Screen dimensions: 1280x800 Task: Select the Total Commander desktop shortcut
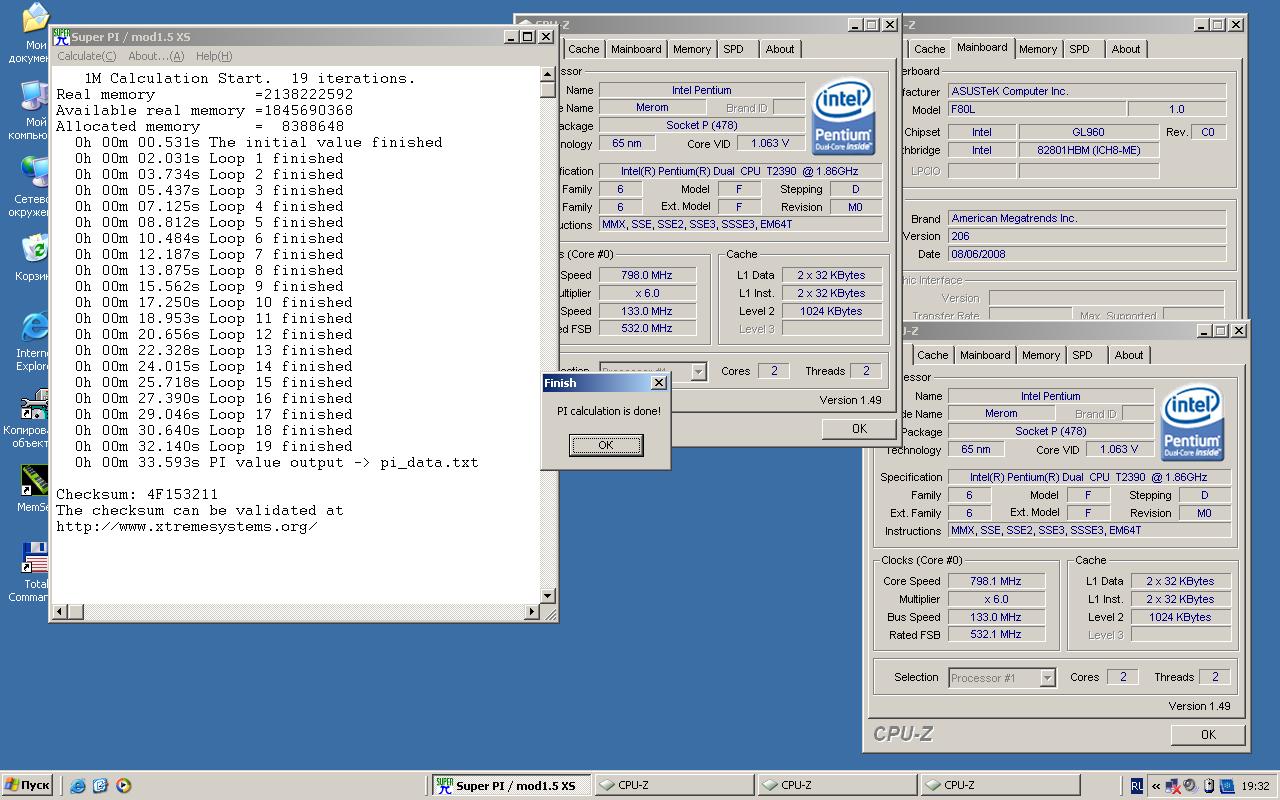click(34, 558)
